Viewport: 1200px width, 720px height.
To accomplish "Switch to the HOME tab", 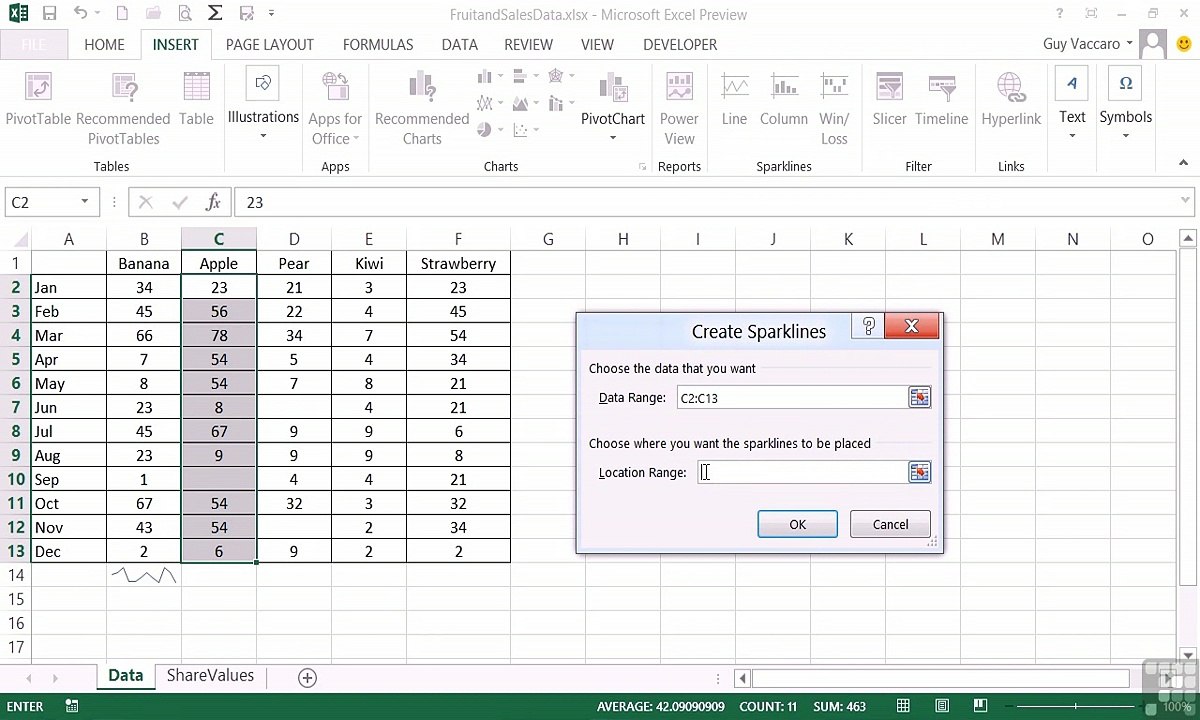I will pyautogui.click(x=104, y=45).
